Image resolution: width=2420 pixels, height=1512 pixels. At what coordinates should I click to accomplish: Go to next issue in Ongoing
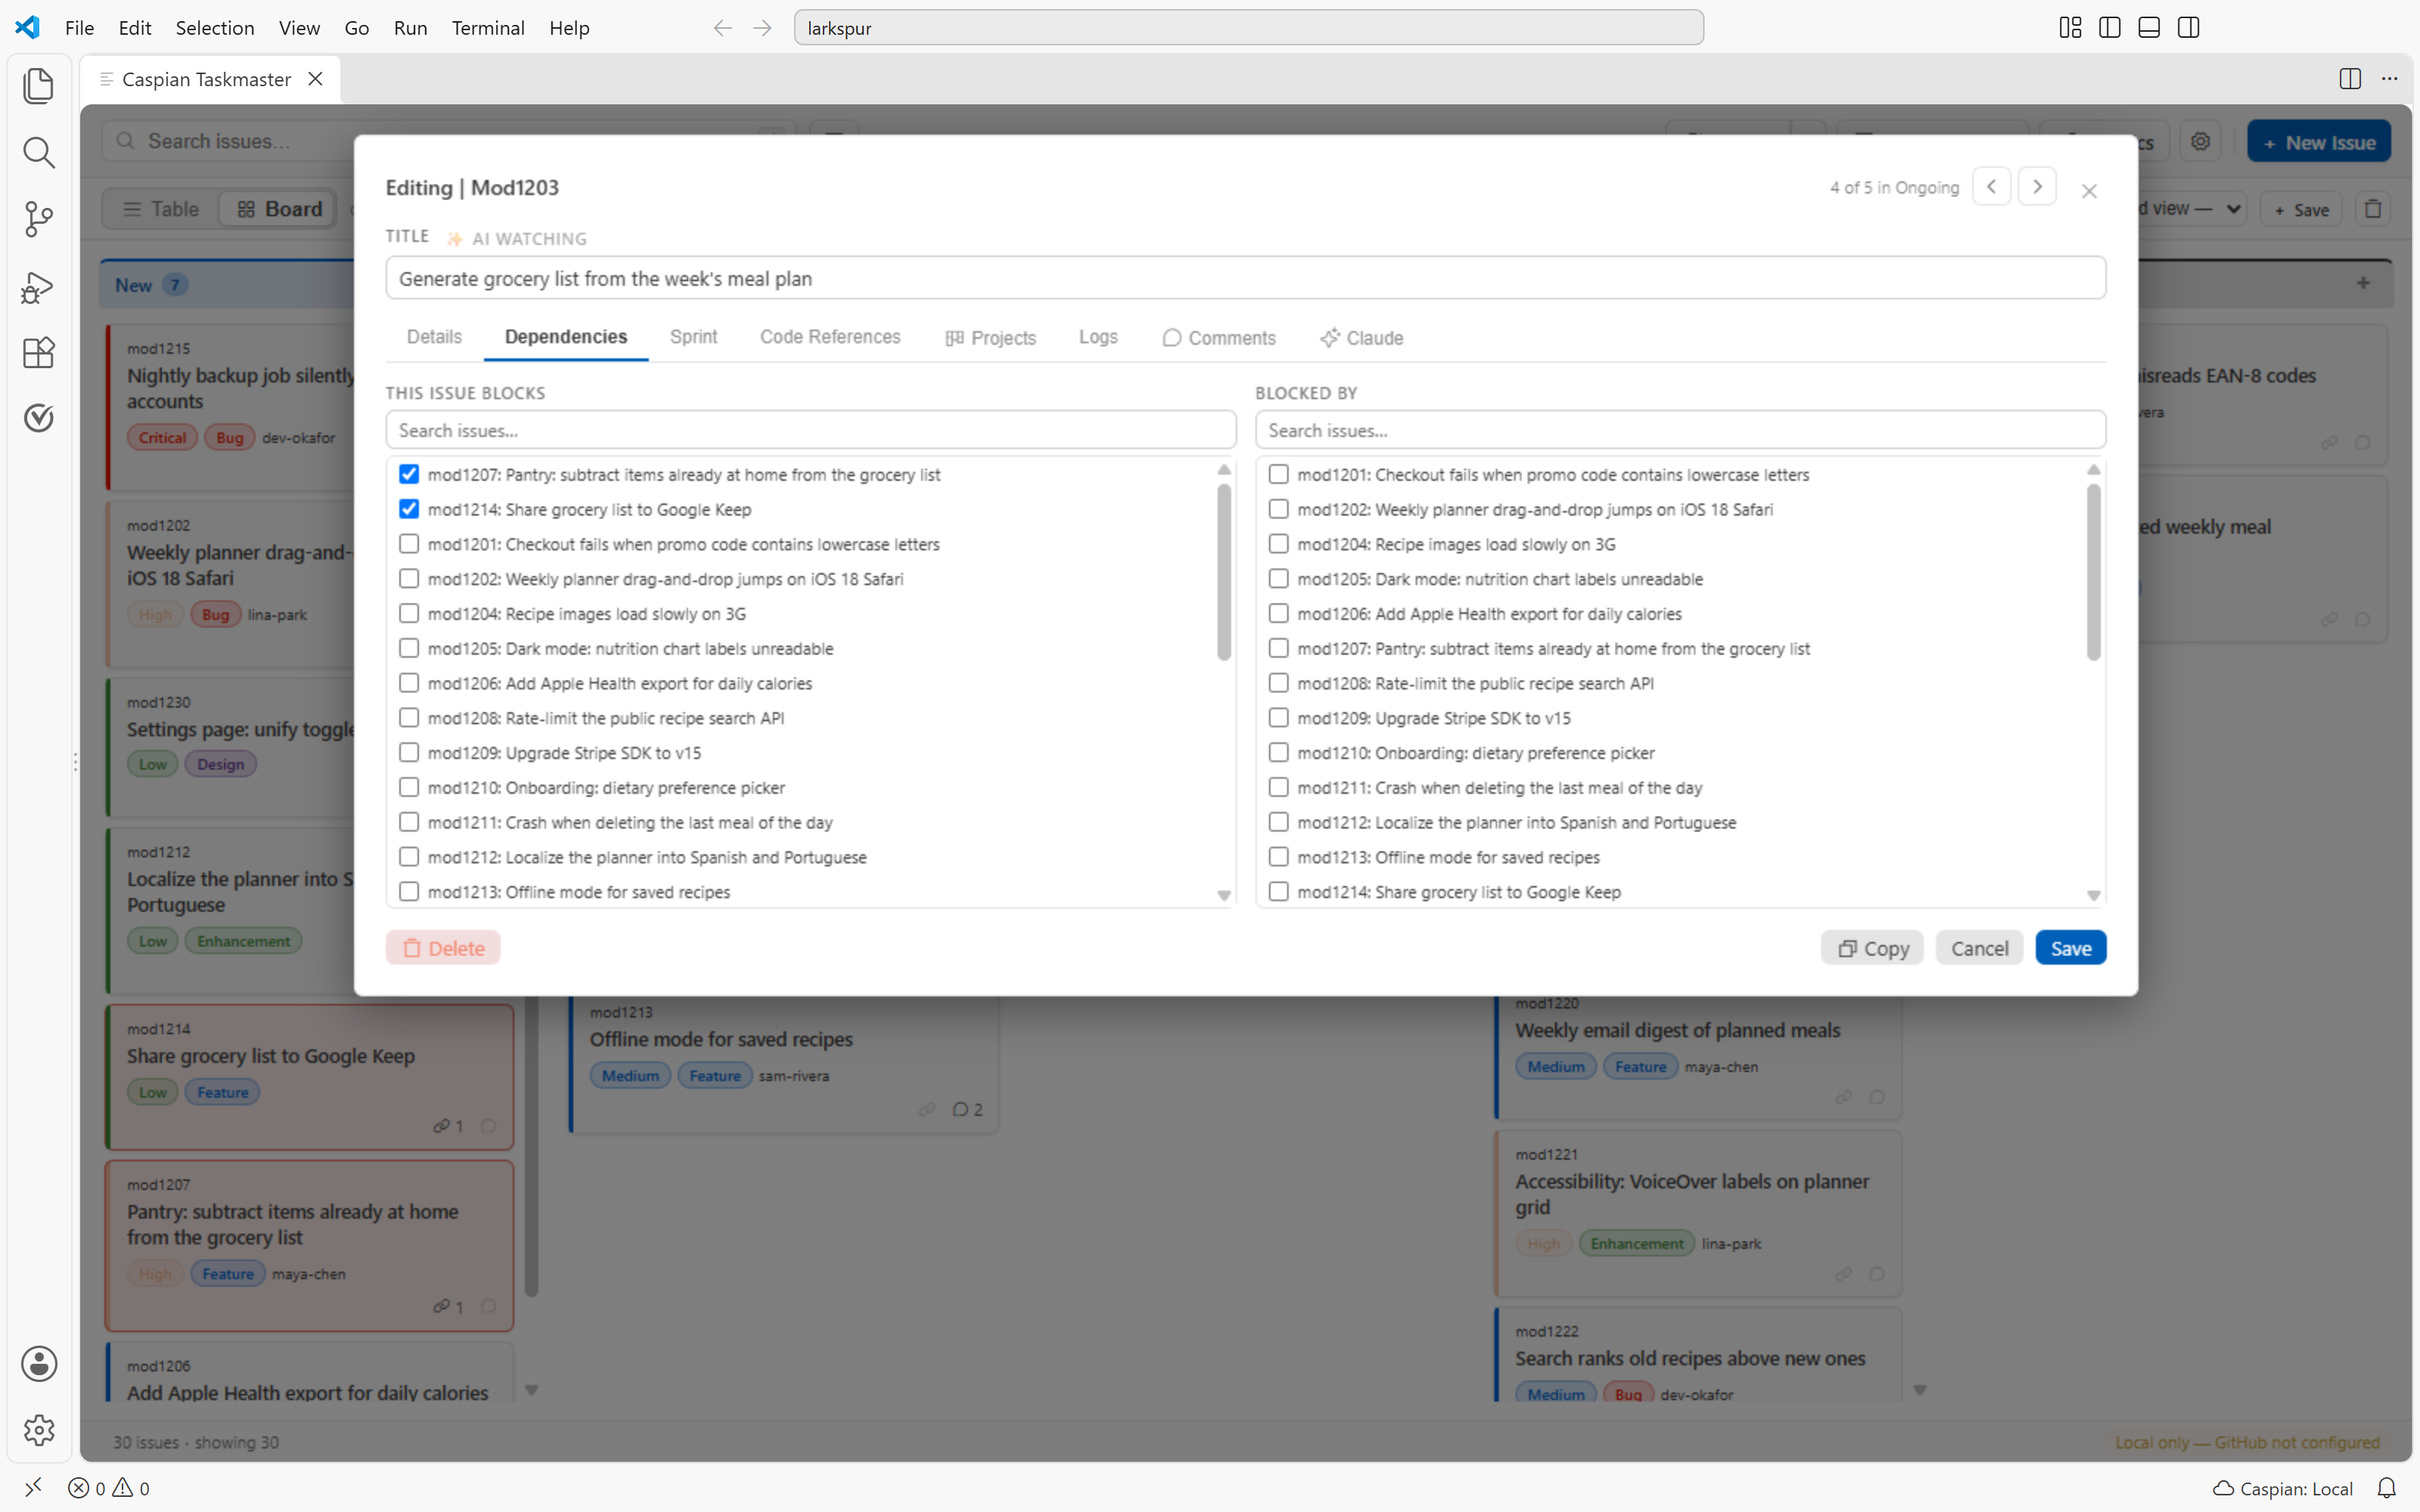coord(2037,187)
